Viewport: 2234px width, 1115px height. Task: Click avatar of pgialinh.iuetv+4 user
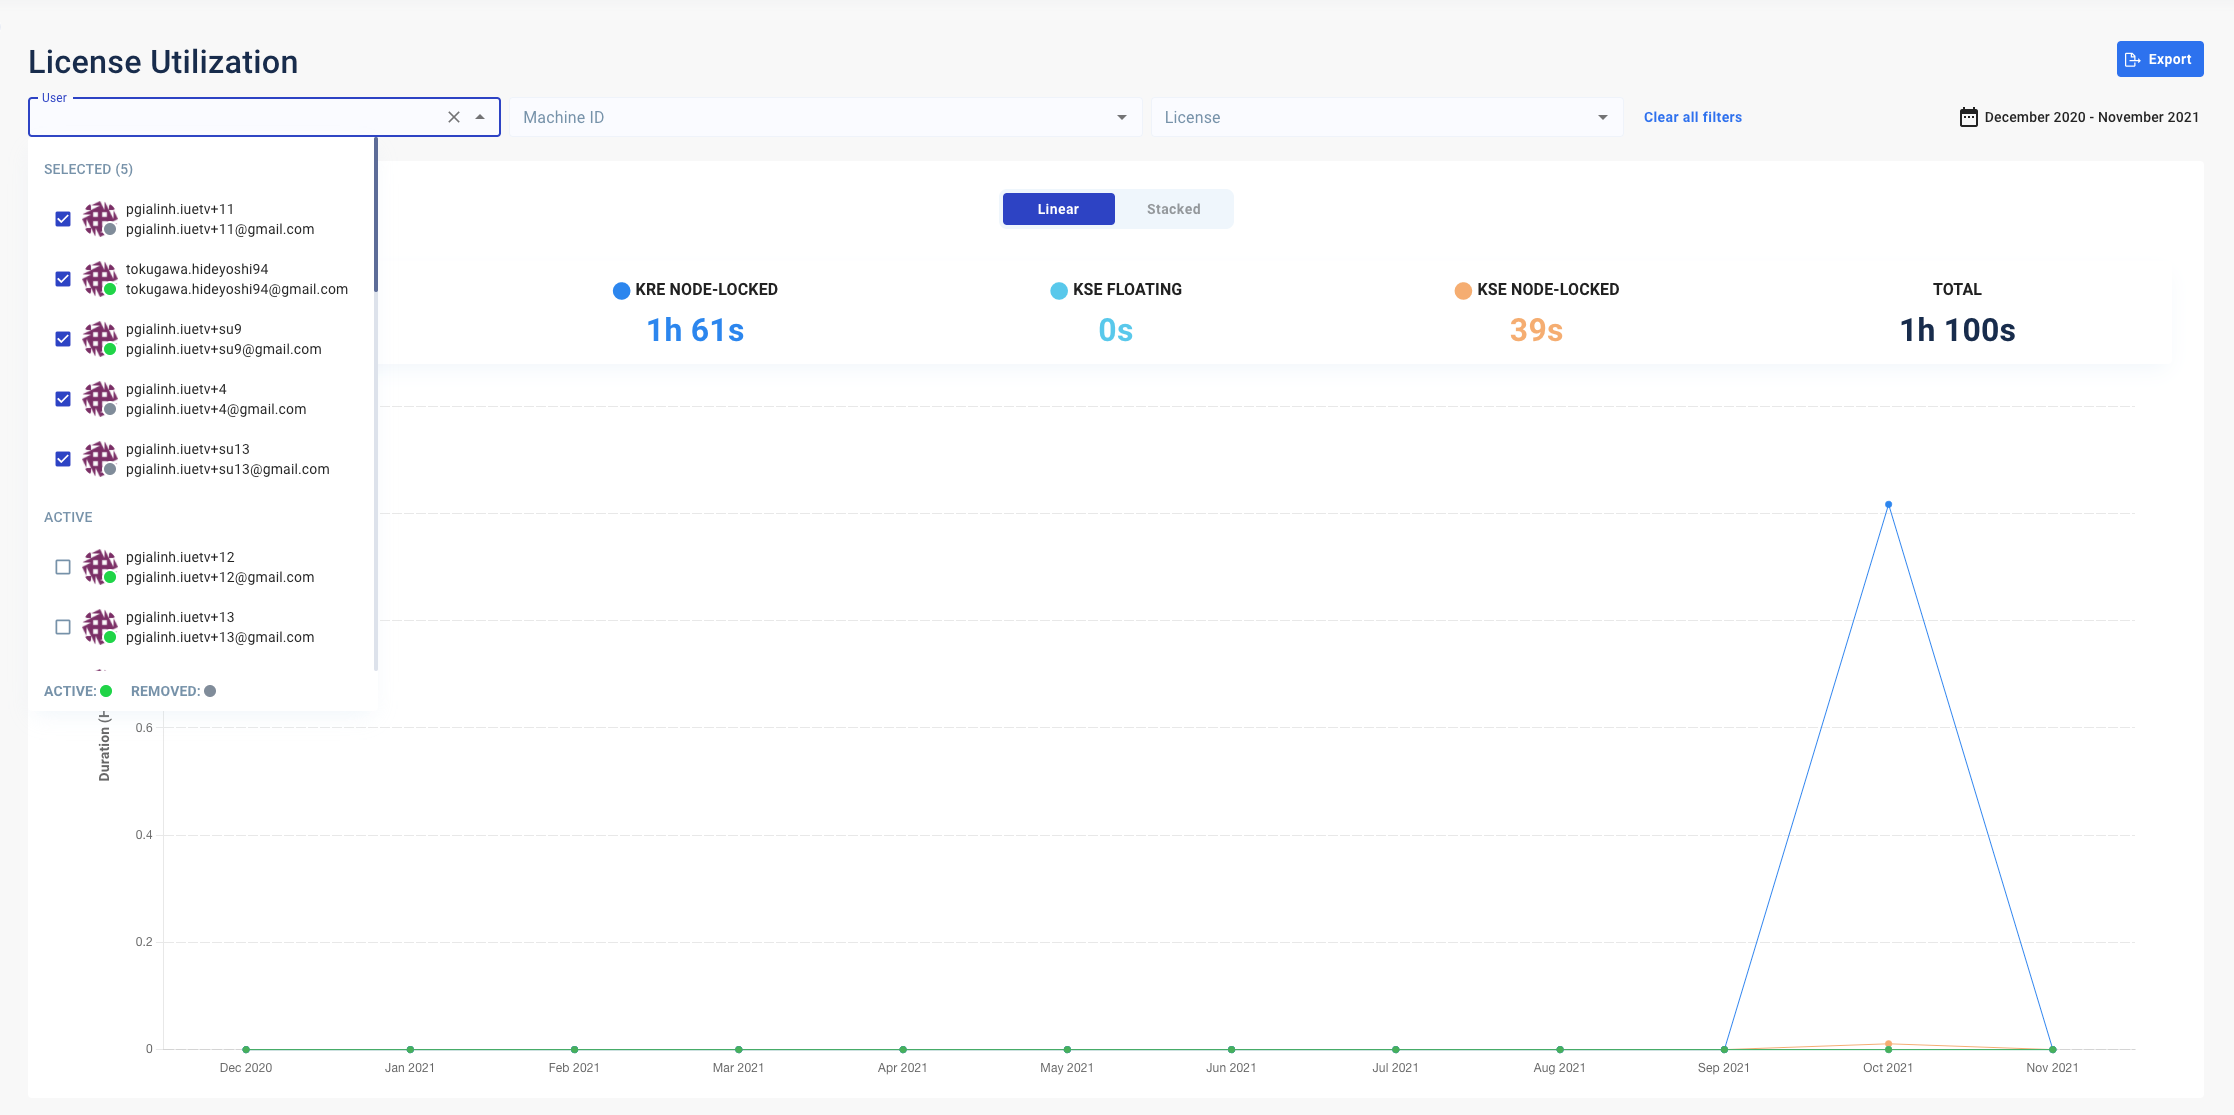[99, 399]
